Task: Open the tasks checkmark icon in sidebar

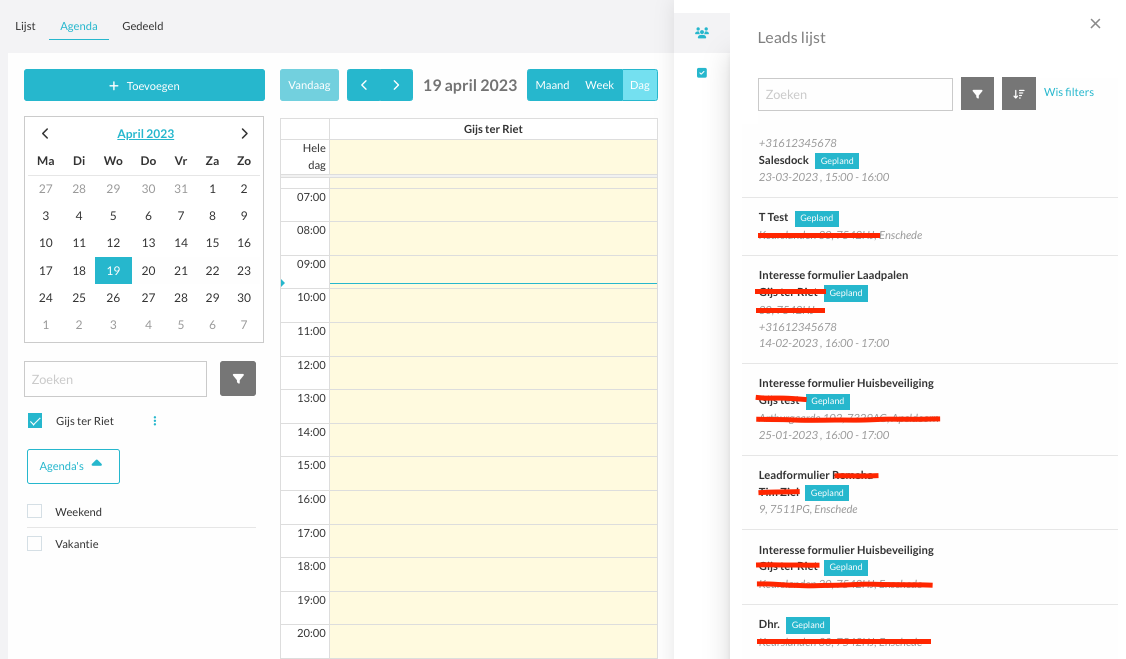Action: (702, 73)
